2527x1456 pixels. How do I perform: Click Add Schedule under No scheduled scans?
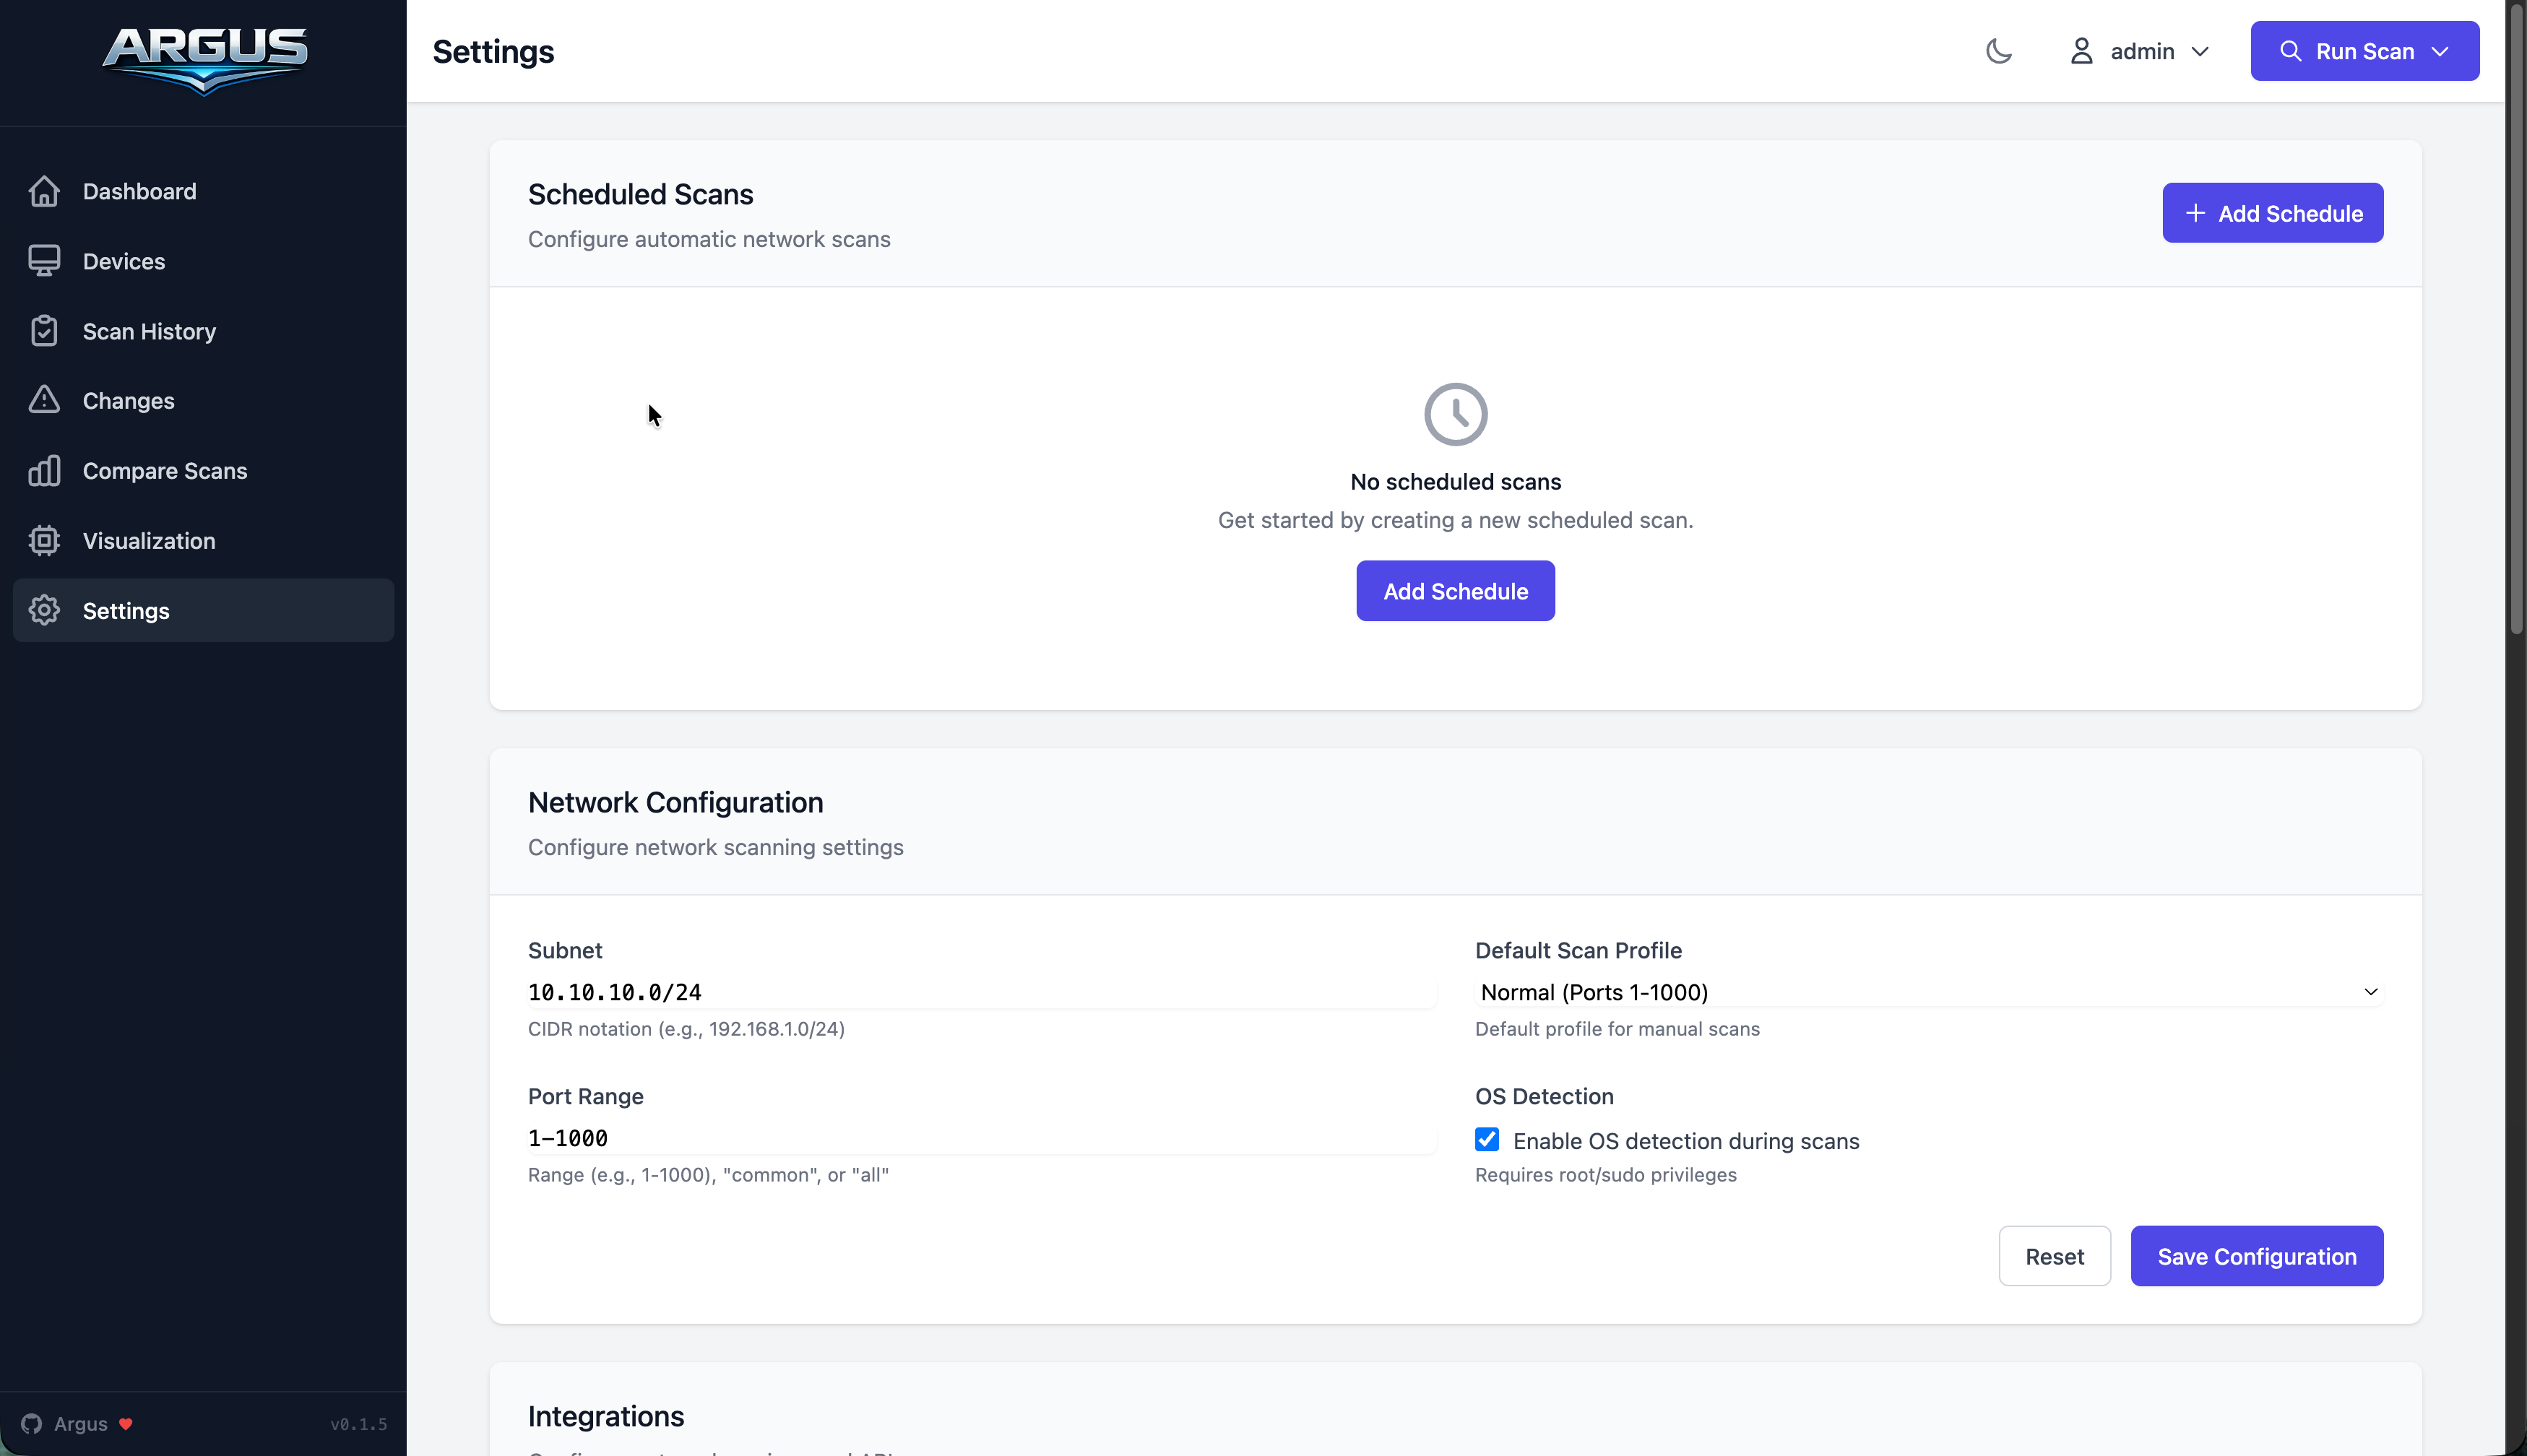point(1454,590)
